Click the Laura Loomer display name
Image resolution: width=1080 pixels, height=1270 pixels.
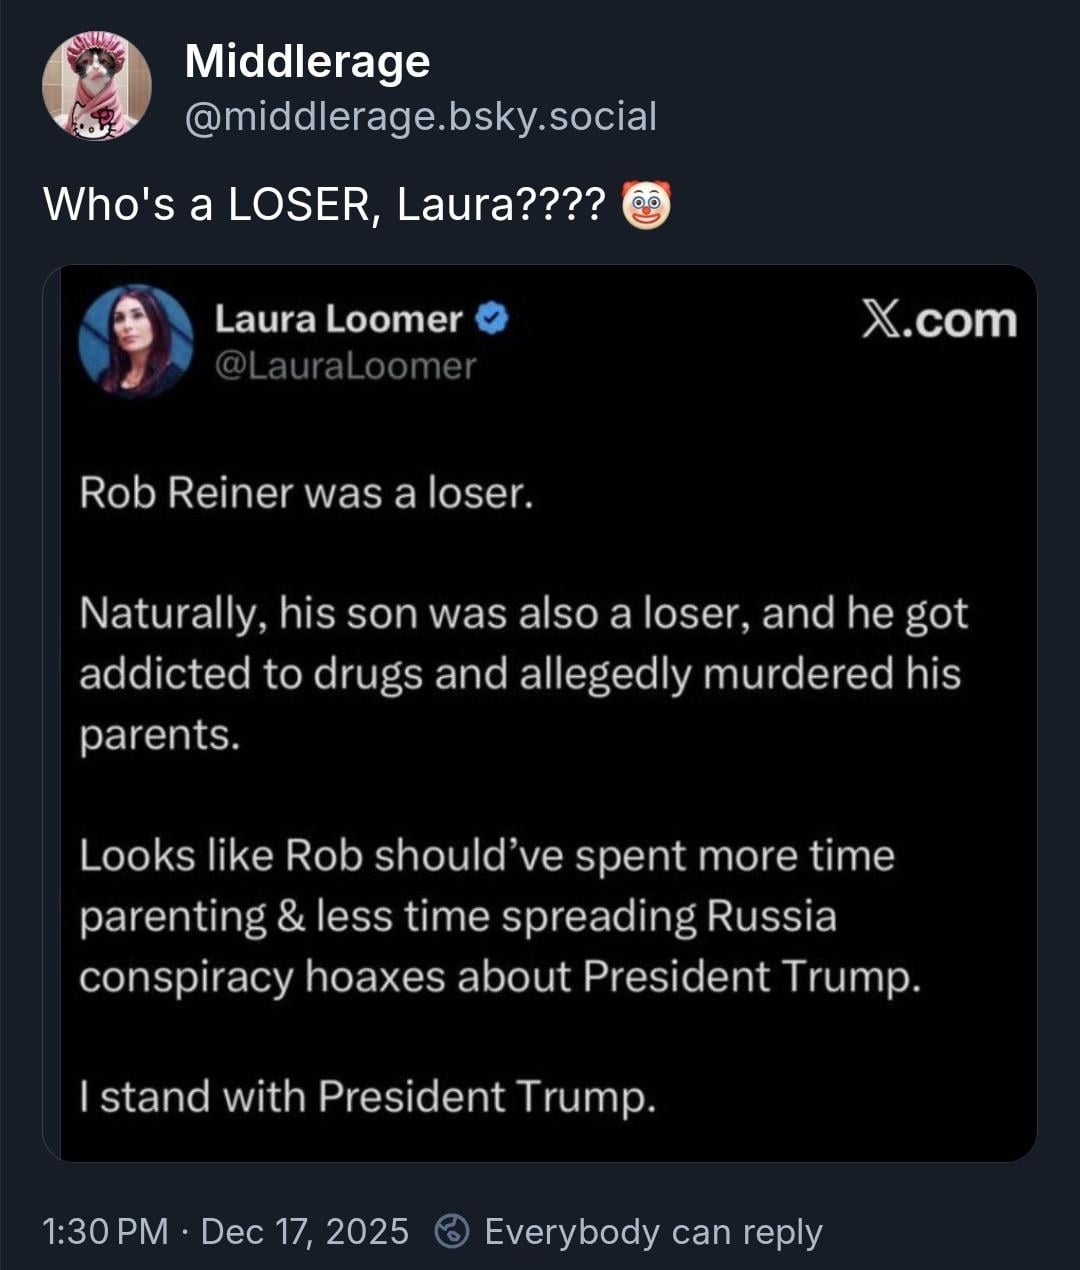click(338, 319)
